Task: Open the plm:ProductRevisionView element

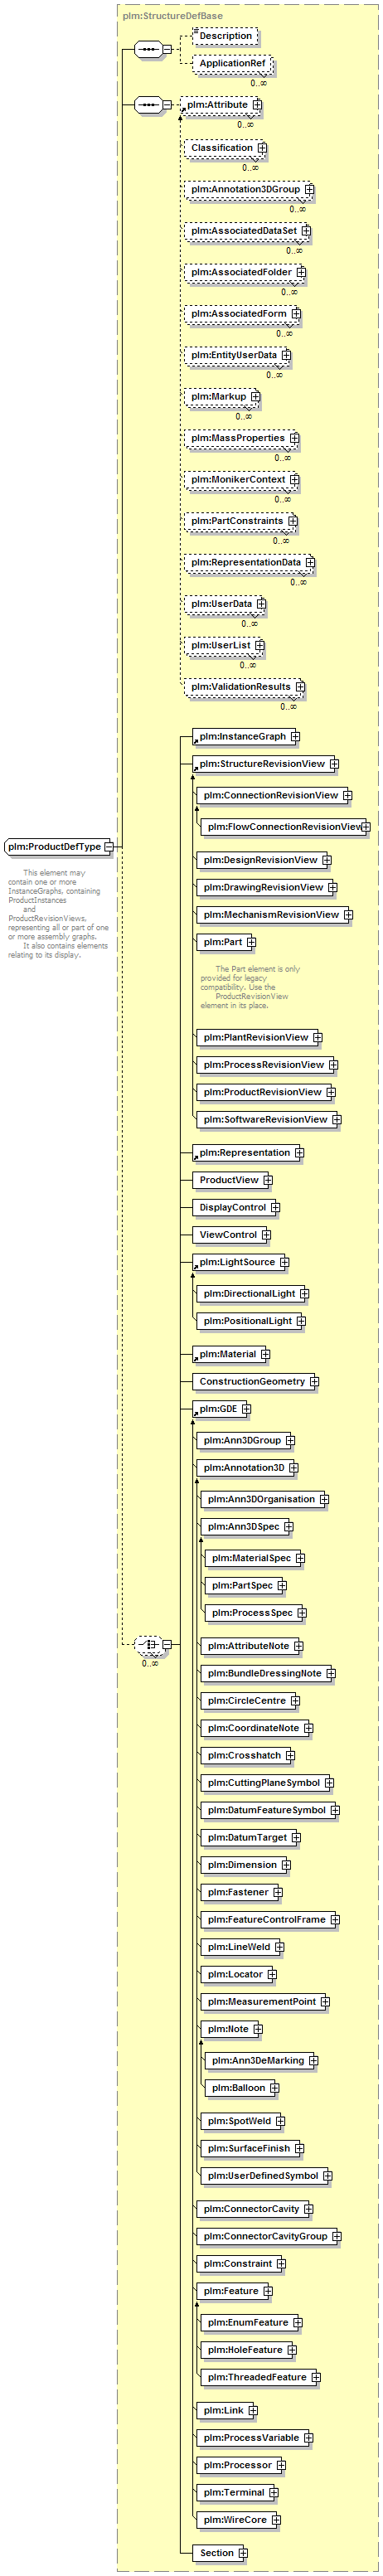Action: pyautogui.click(x=261, y=1092)
